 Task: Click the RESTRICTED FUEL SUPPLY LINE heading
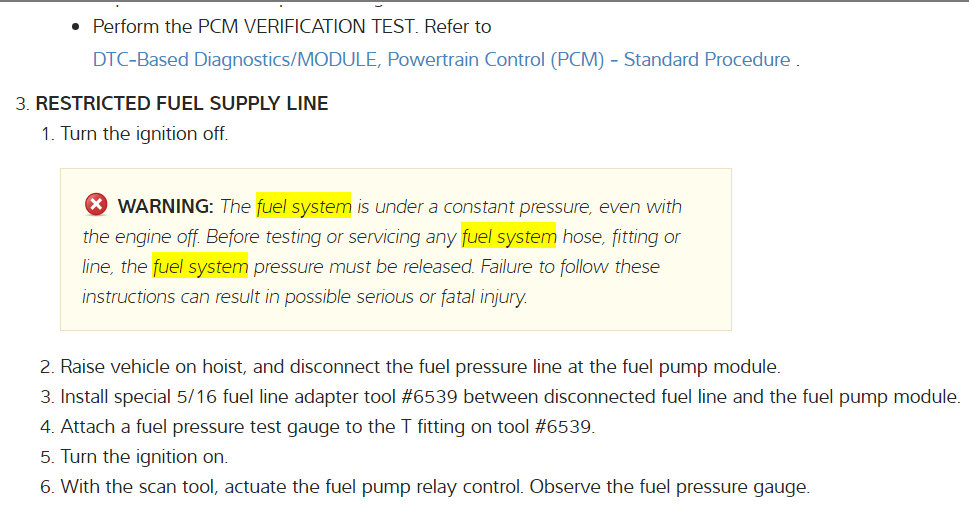coord(182,103)
